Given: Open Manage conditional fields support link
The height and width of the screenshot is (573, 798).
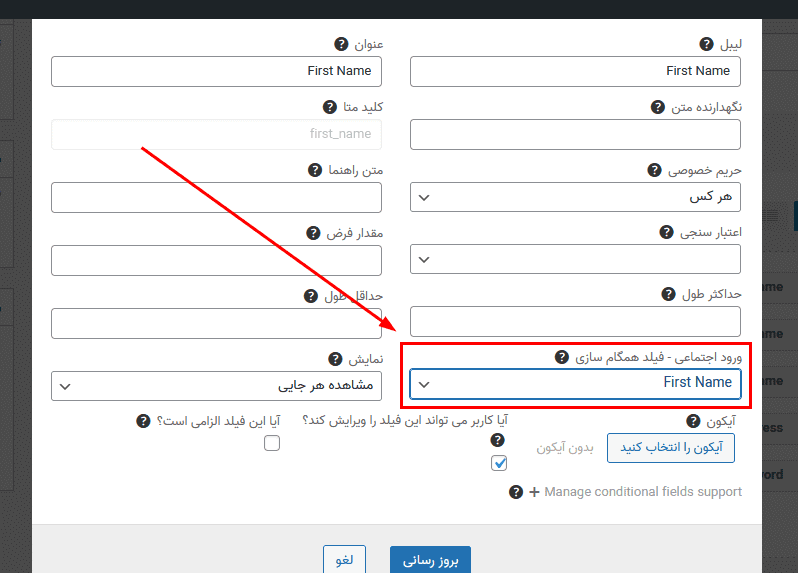Looking at the screenshot, I should (643, 492).
